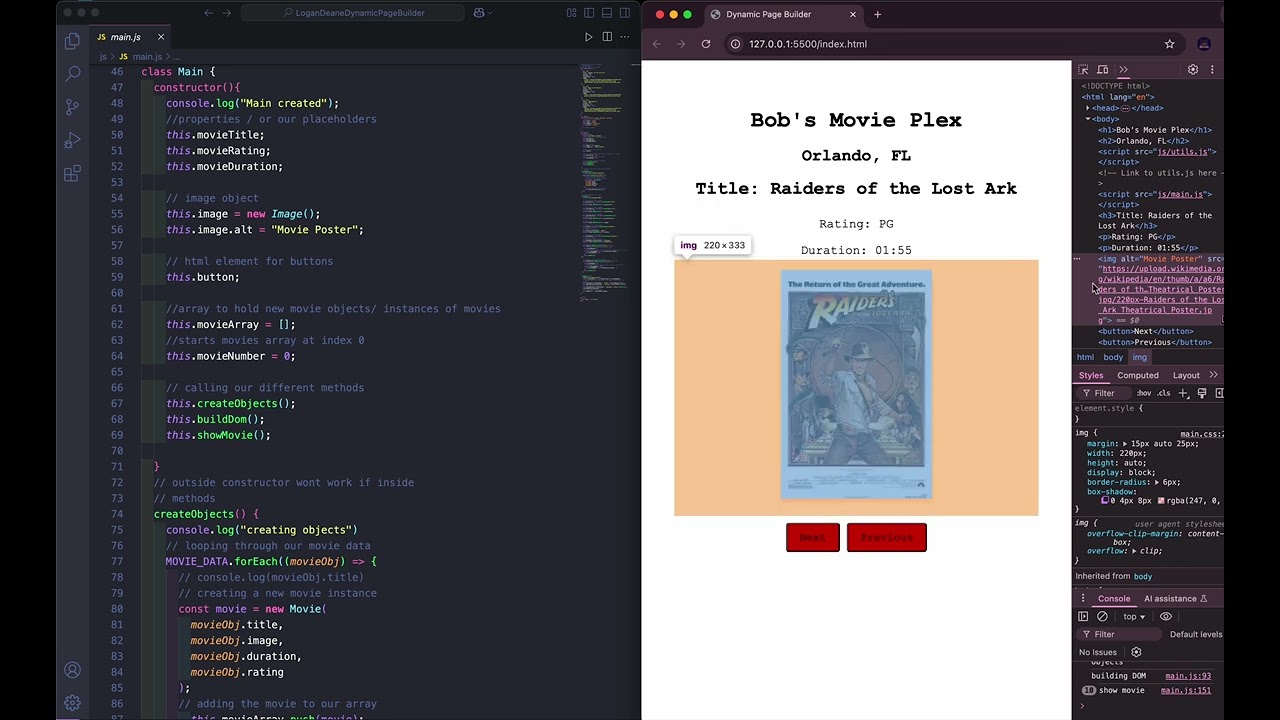The image size is (1280, 720).
Task: Customize layout icon in VS Code title bar
Action: pyautogui.click(x=572, y=13)
